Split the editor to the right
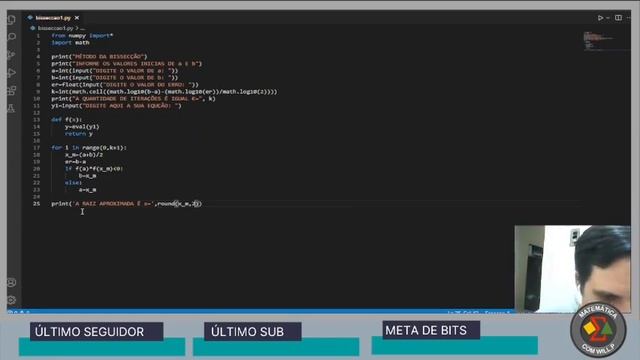 point(618,18)
